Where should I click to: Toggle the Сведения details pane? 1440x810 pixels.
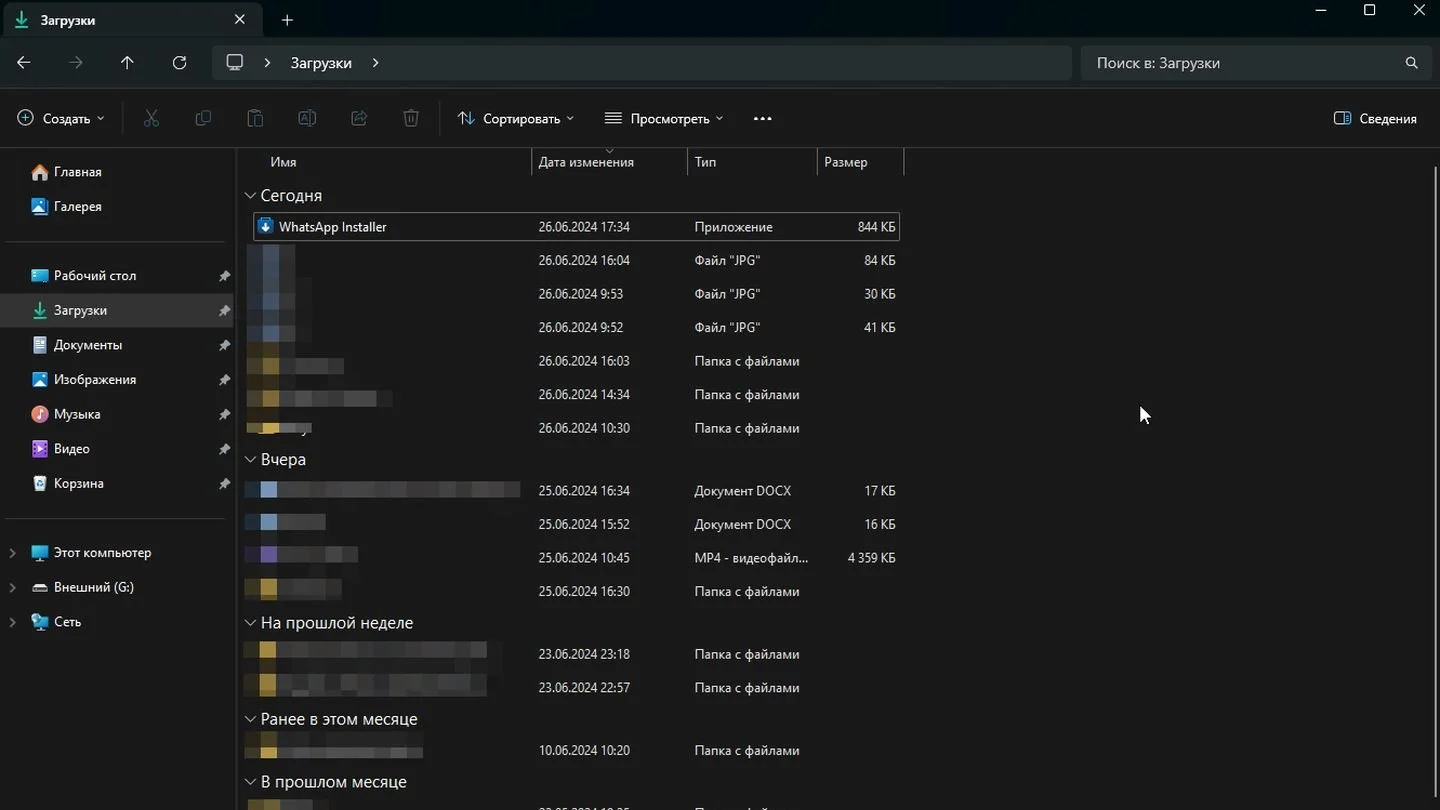click(x=1375, y=118)
